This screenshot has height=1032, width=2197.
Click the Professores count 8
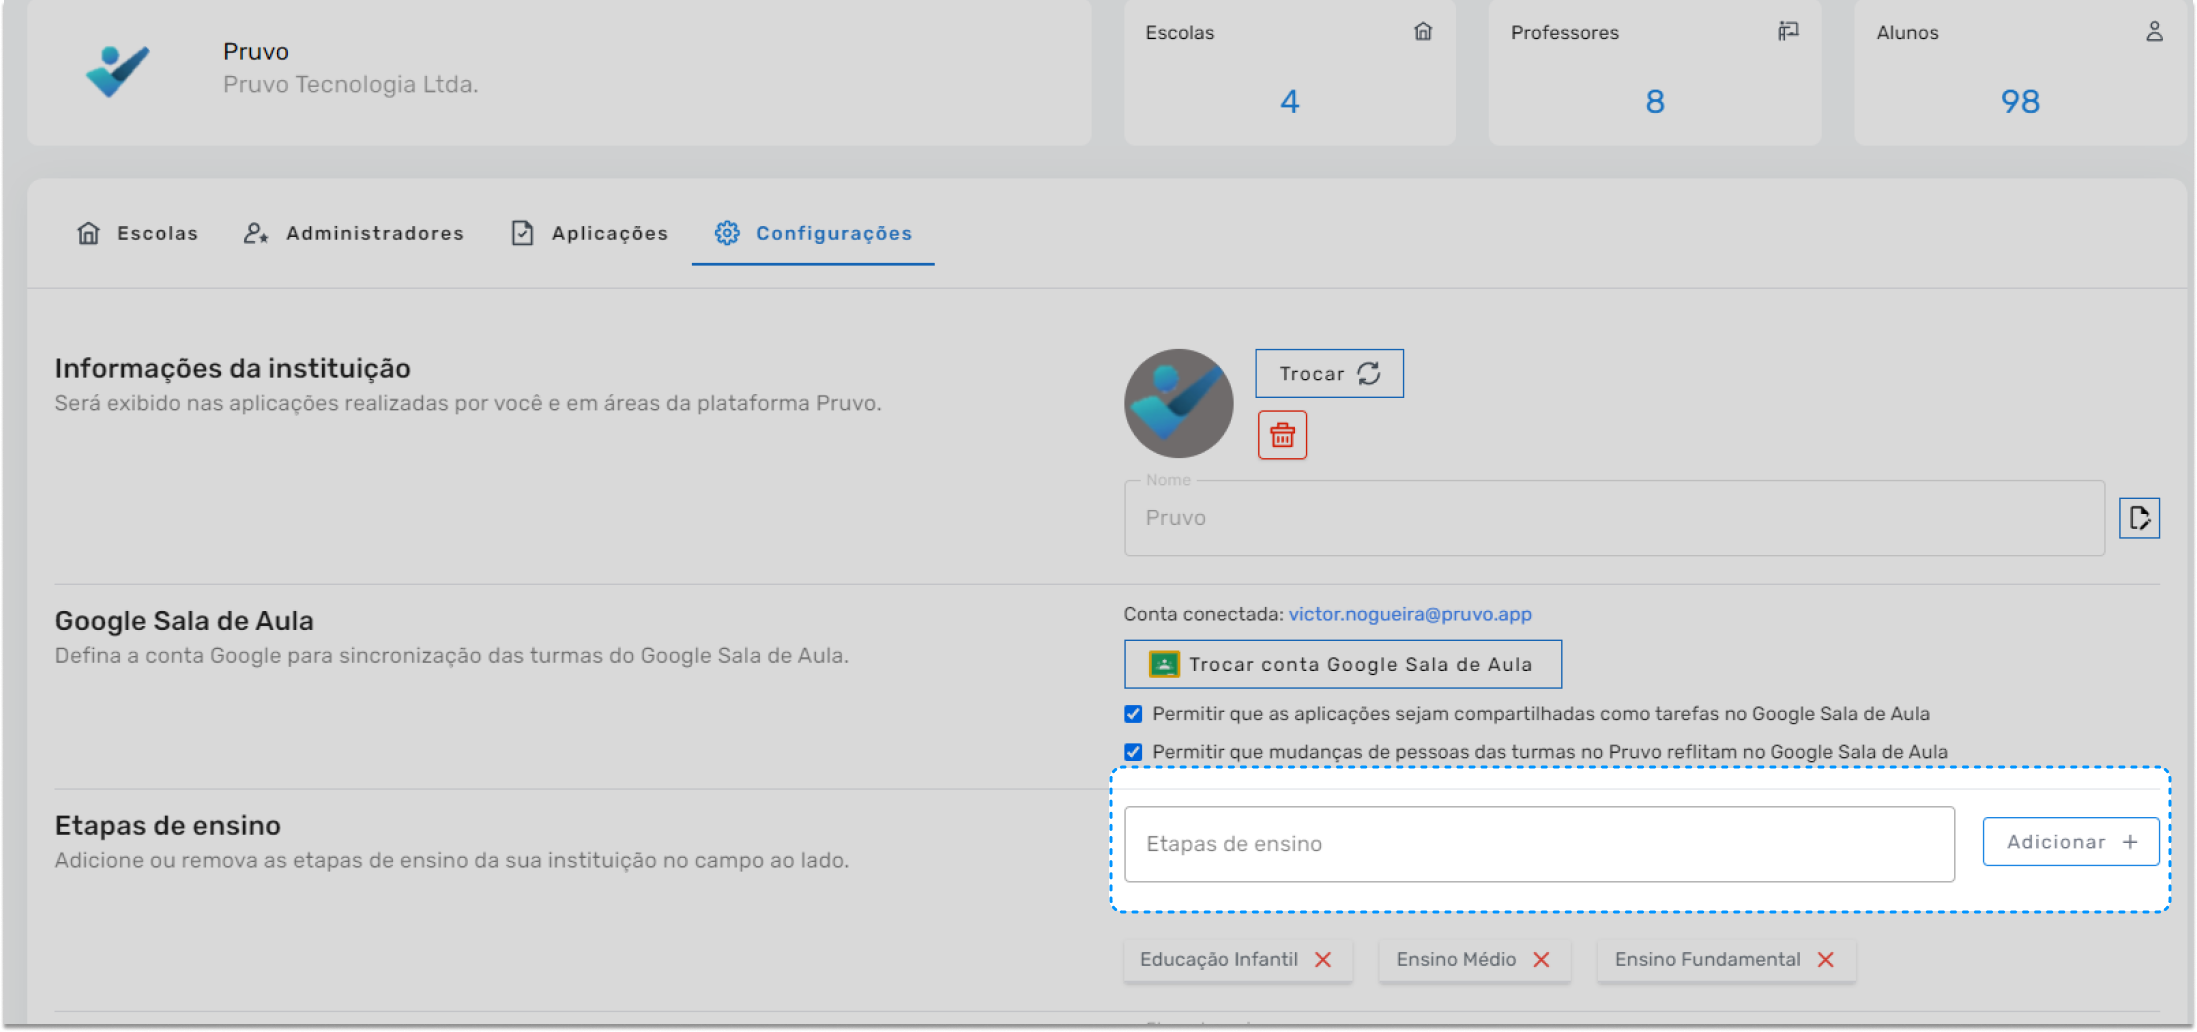point(1655,101)
